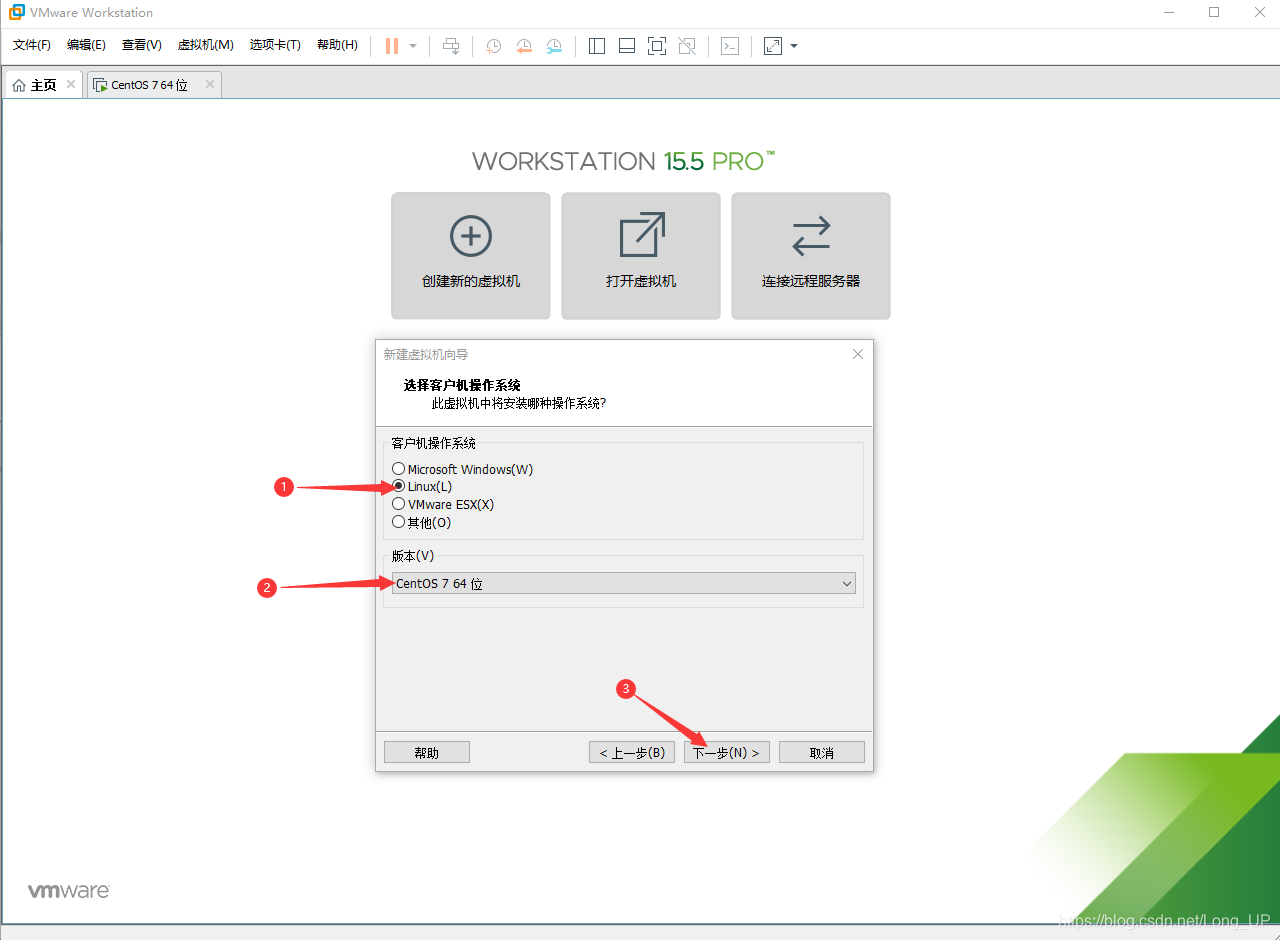Open the 选项卡(T) menu

[275, 45]
